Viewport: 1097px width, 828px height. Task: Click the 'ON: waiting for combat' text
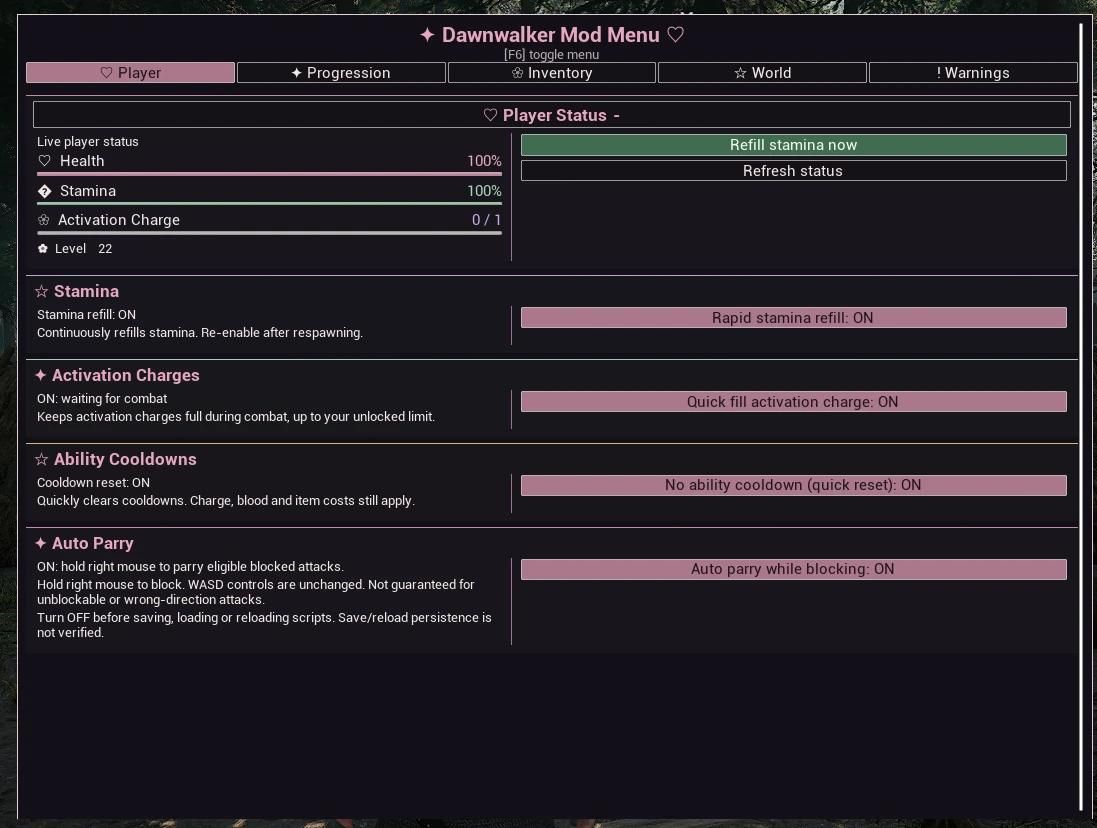click(102, 399)
